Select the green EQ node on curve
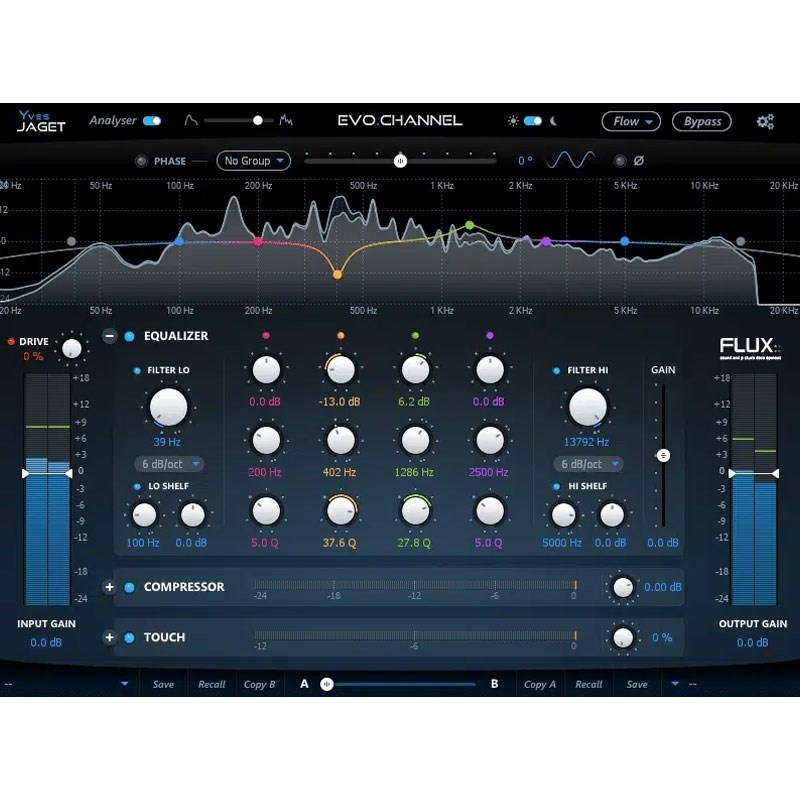 point(469,225)
